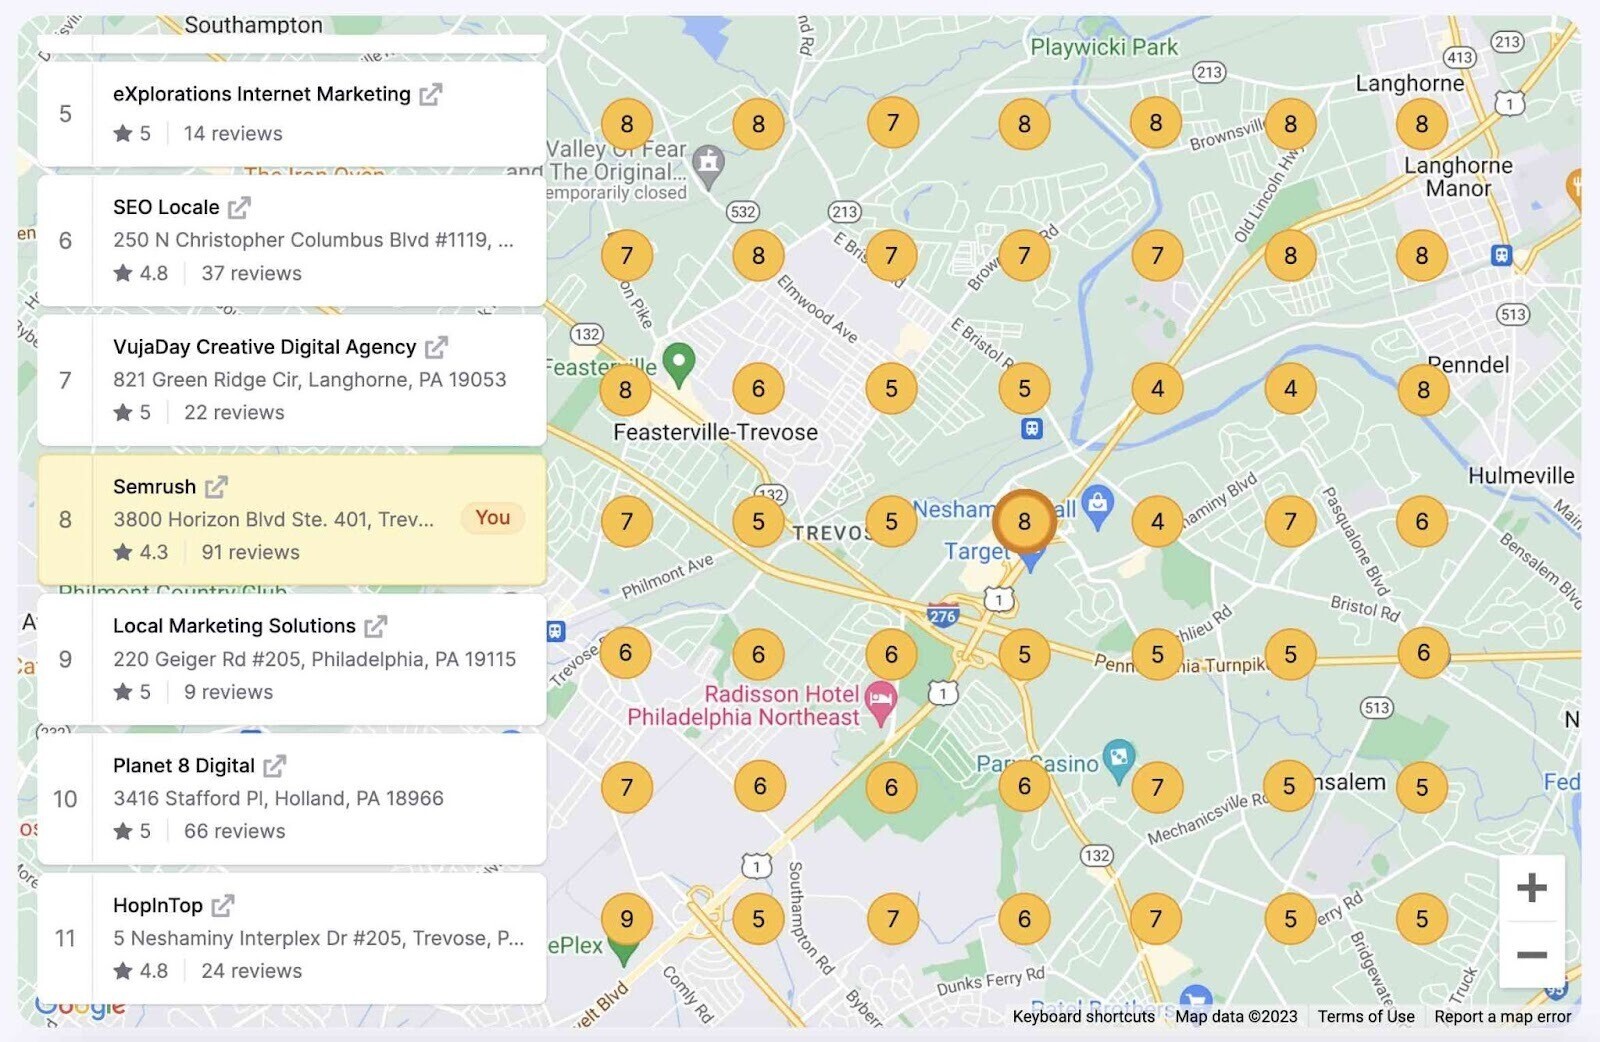This screenshot has width=1600, height=1042.
Task: Open SEO Locale external link icon
Action: point(239,208)
